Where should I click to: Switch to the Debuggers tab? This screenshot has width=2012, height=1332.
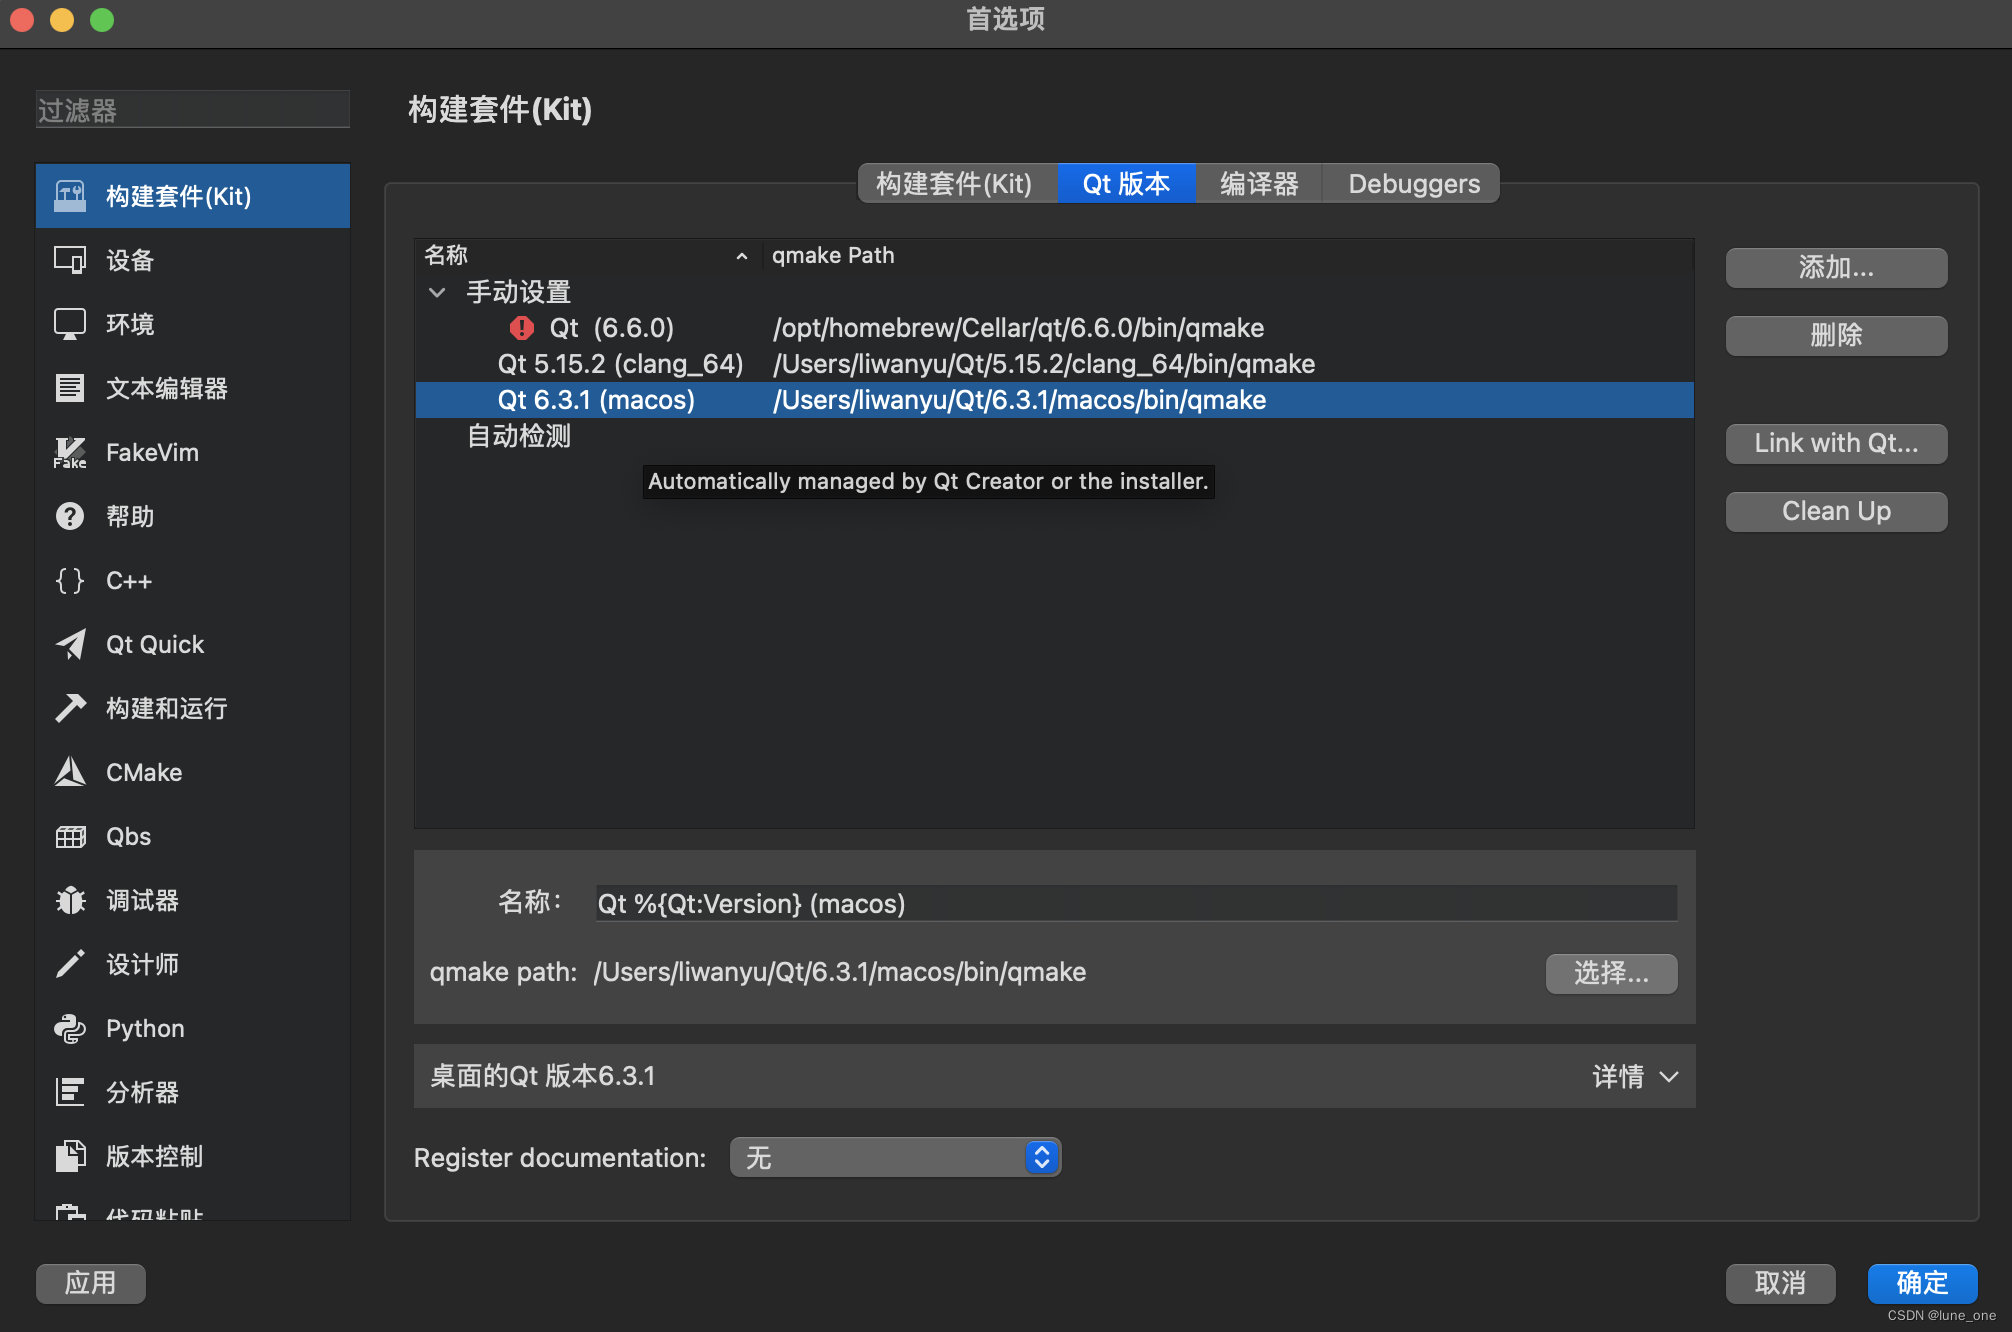coord(1412,183)
